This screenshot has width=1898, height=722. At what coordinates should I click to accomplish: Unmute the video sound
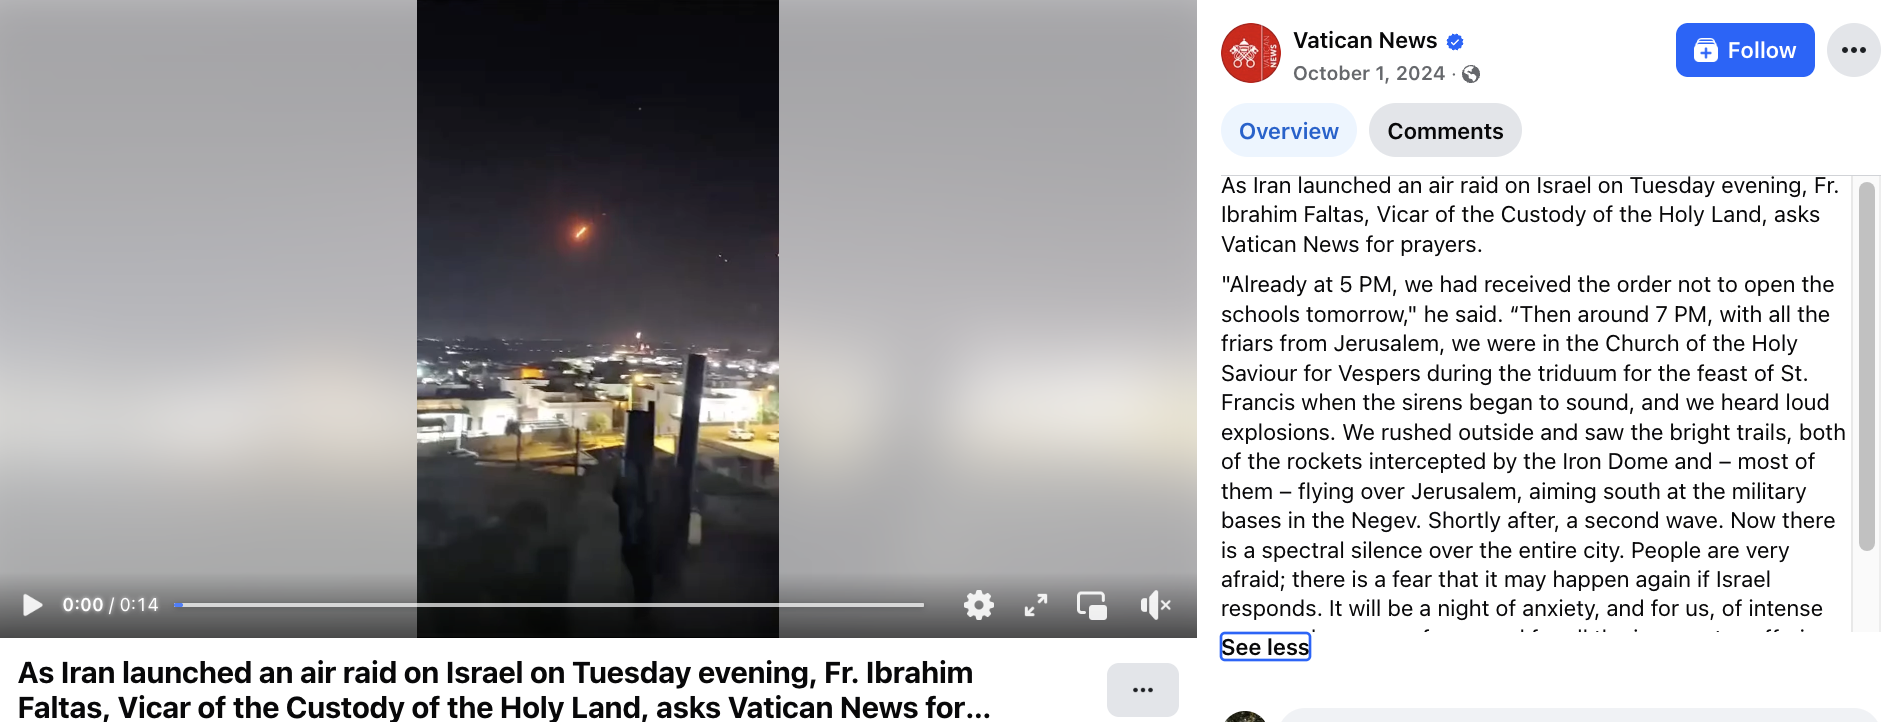point(1155,605)
